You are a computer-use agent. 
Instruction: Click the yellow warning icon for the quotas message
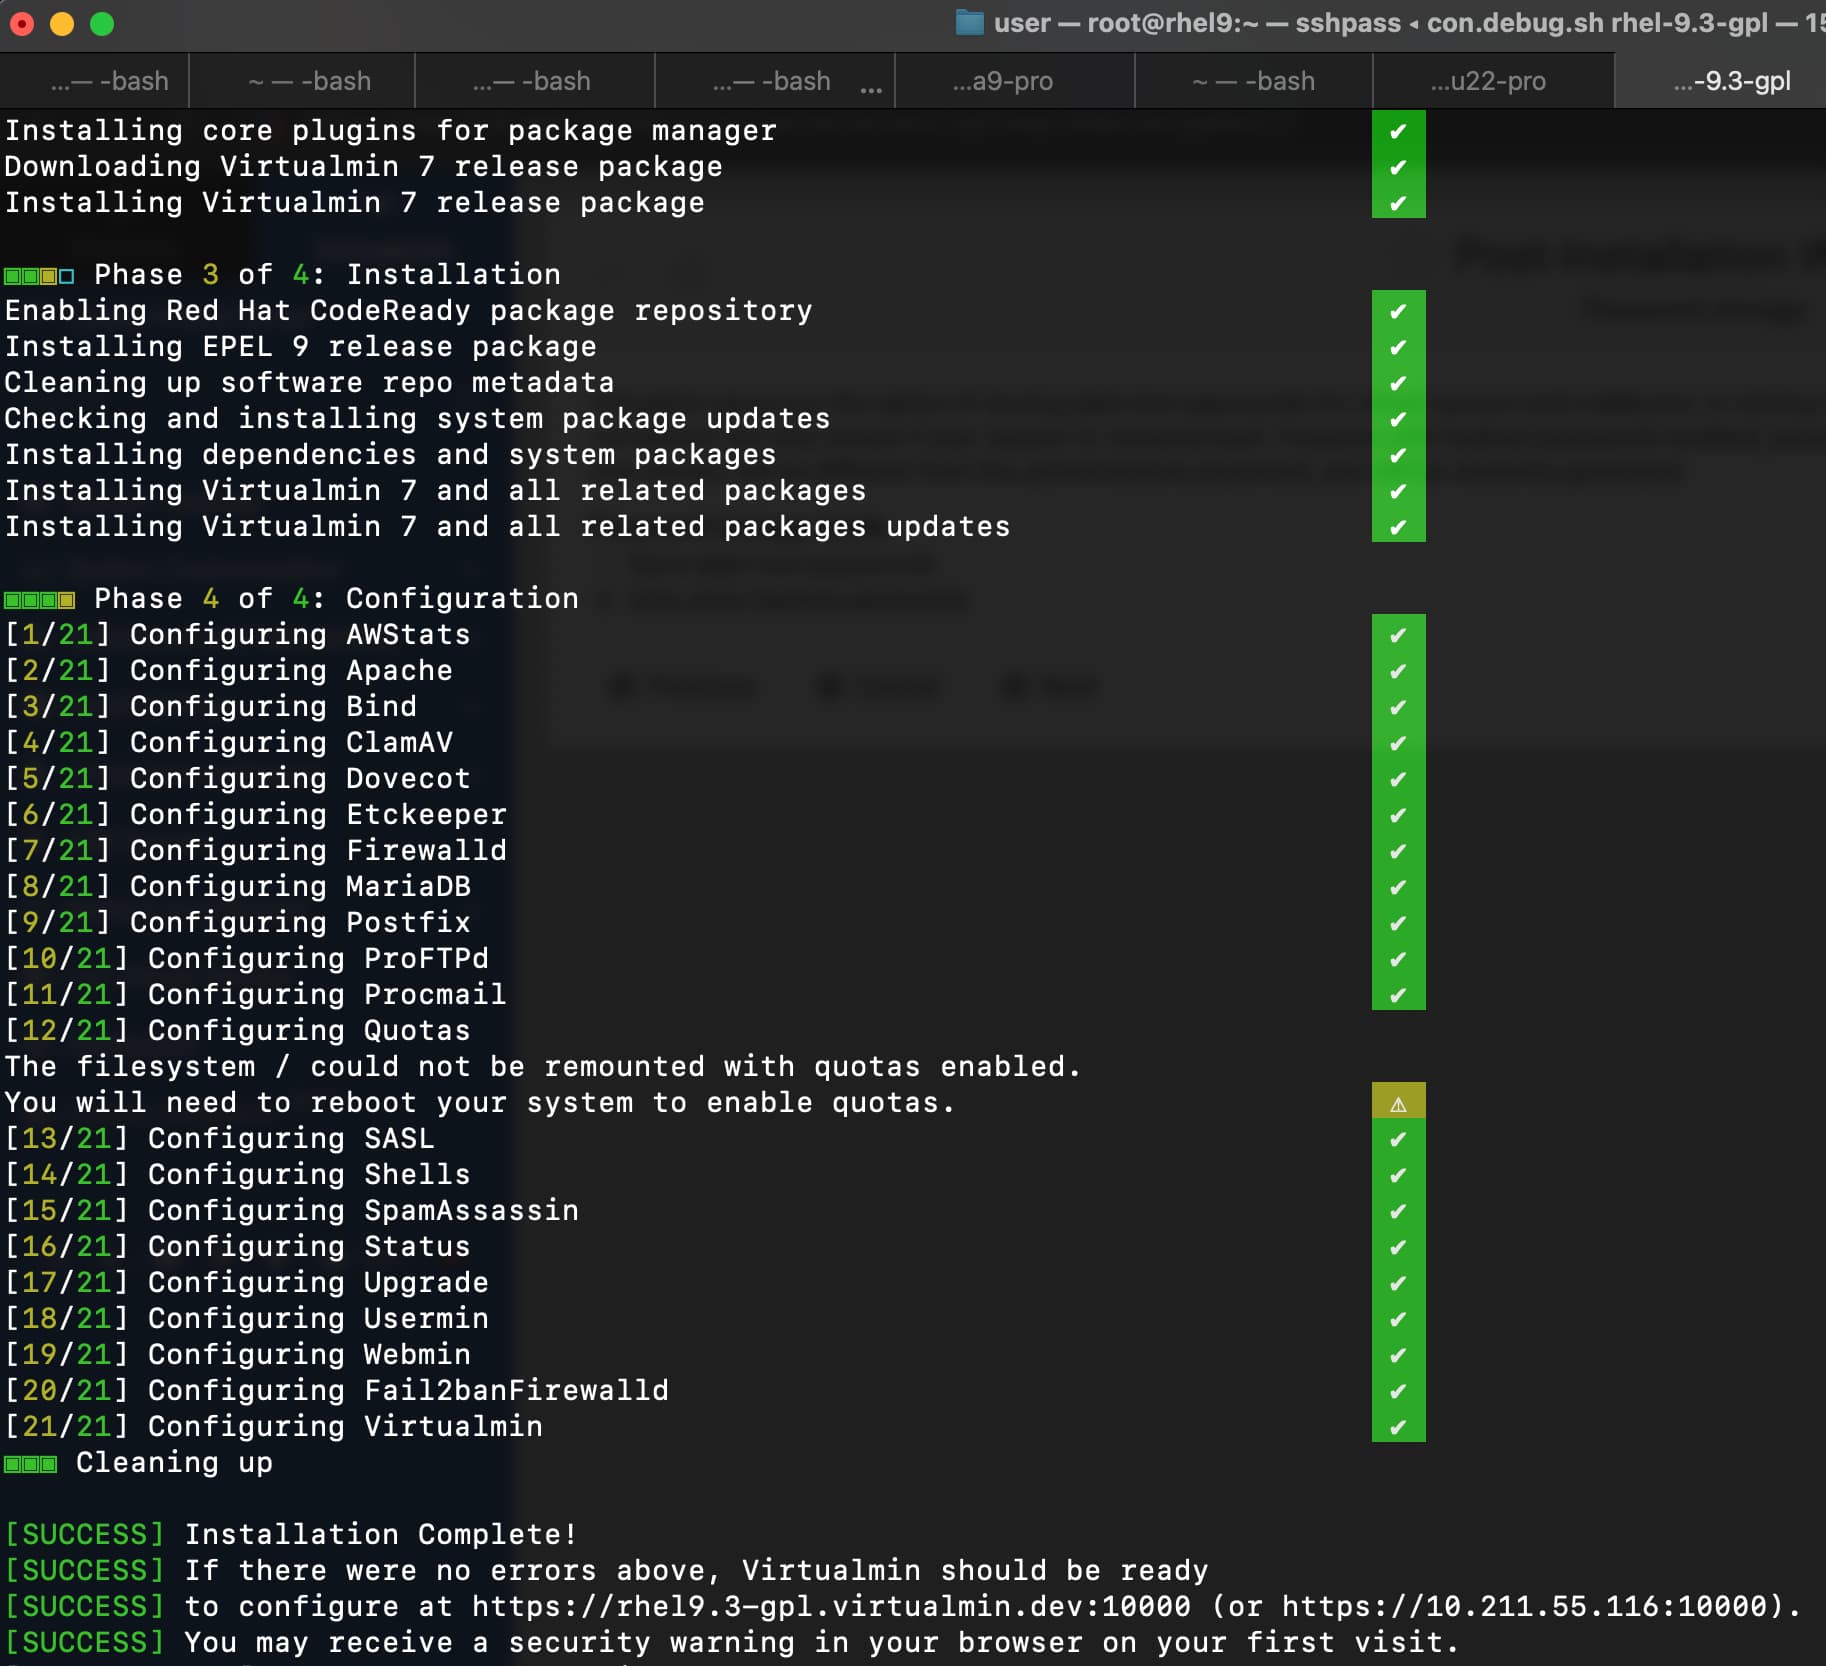click(1398, 1102)
